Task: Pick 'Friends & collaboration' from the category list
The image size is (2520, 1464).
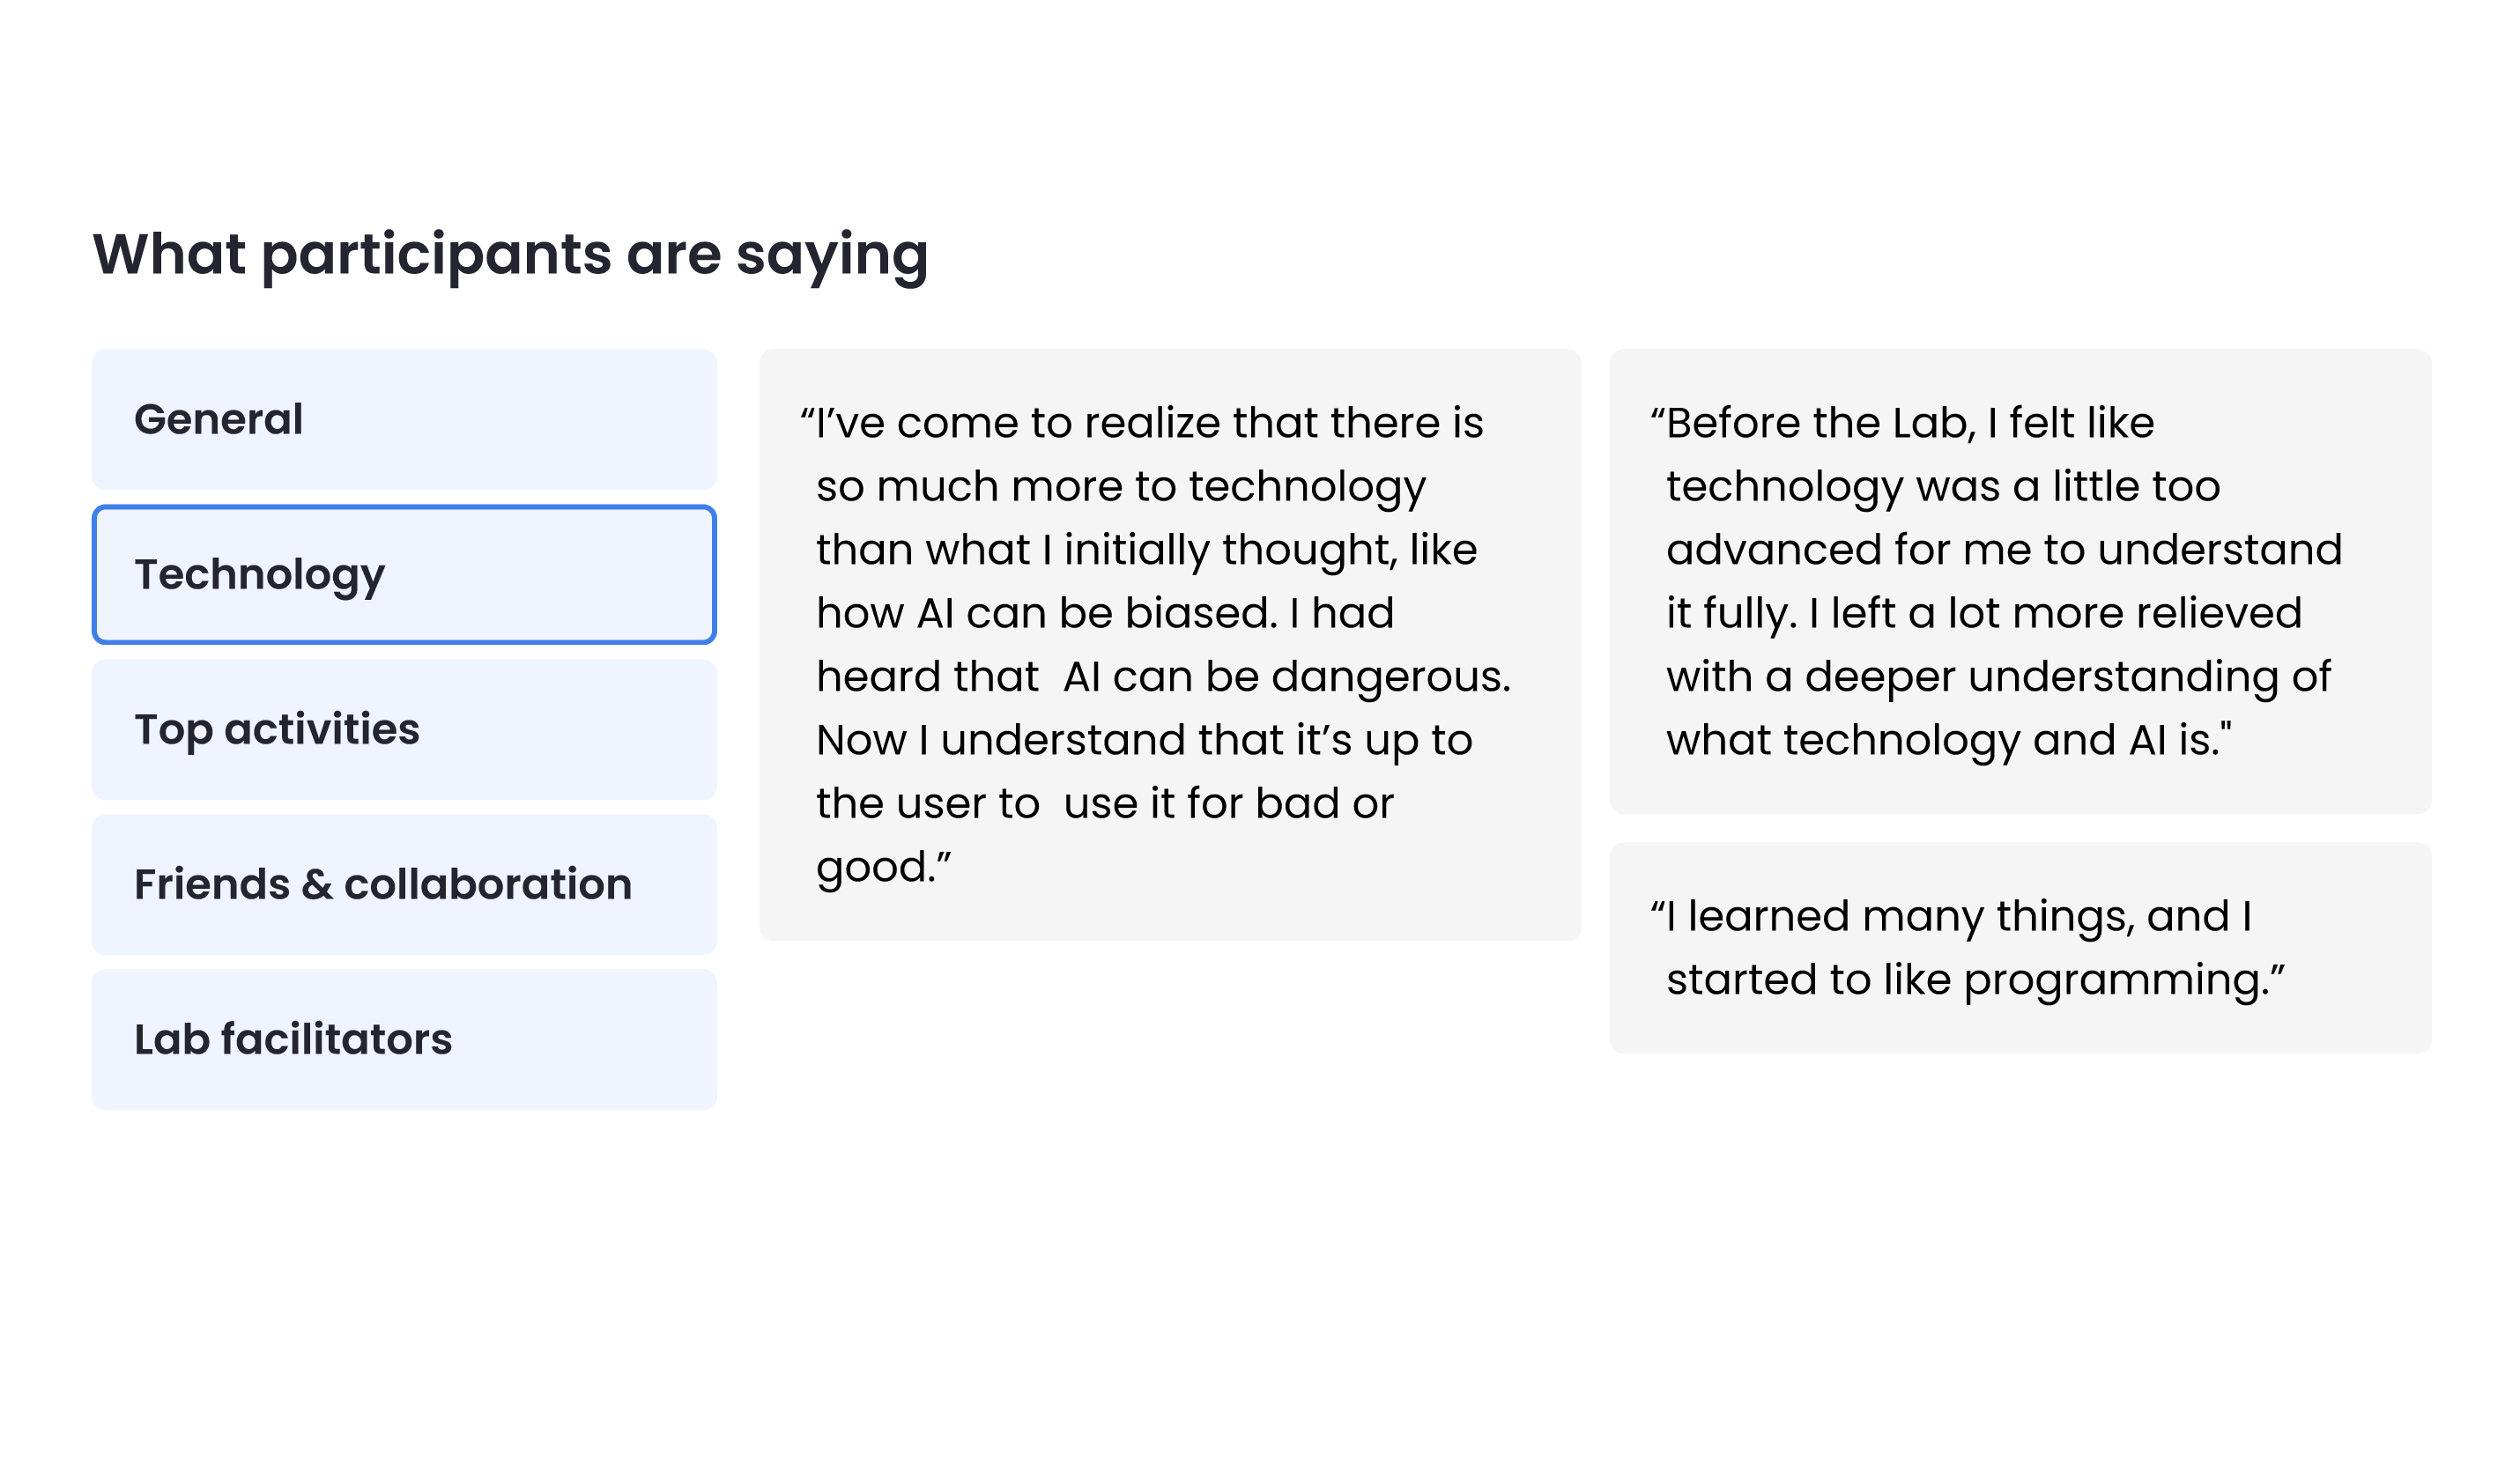Action: [404, 884]
